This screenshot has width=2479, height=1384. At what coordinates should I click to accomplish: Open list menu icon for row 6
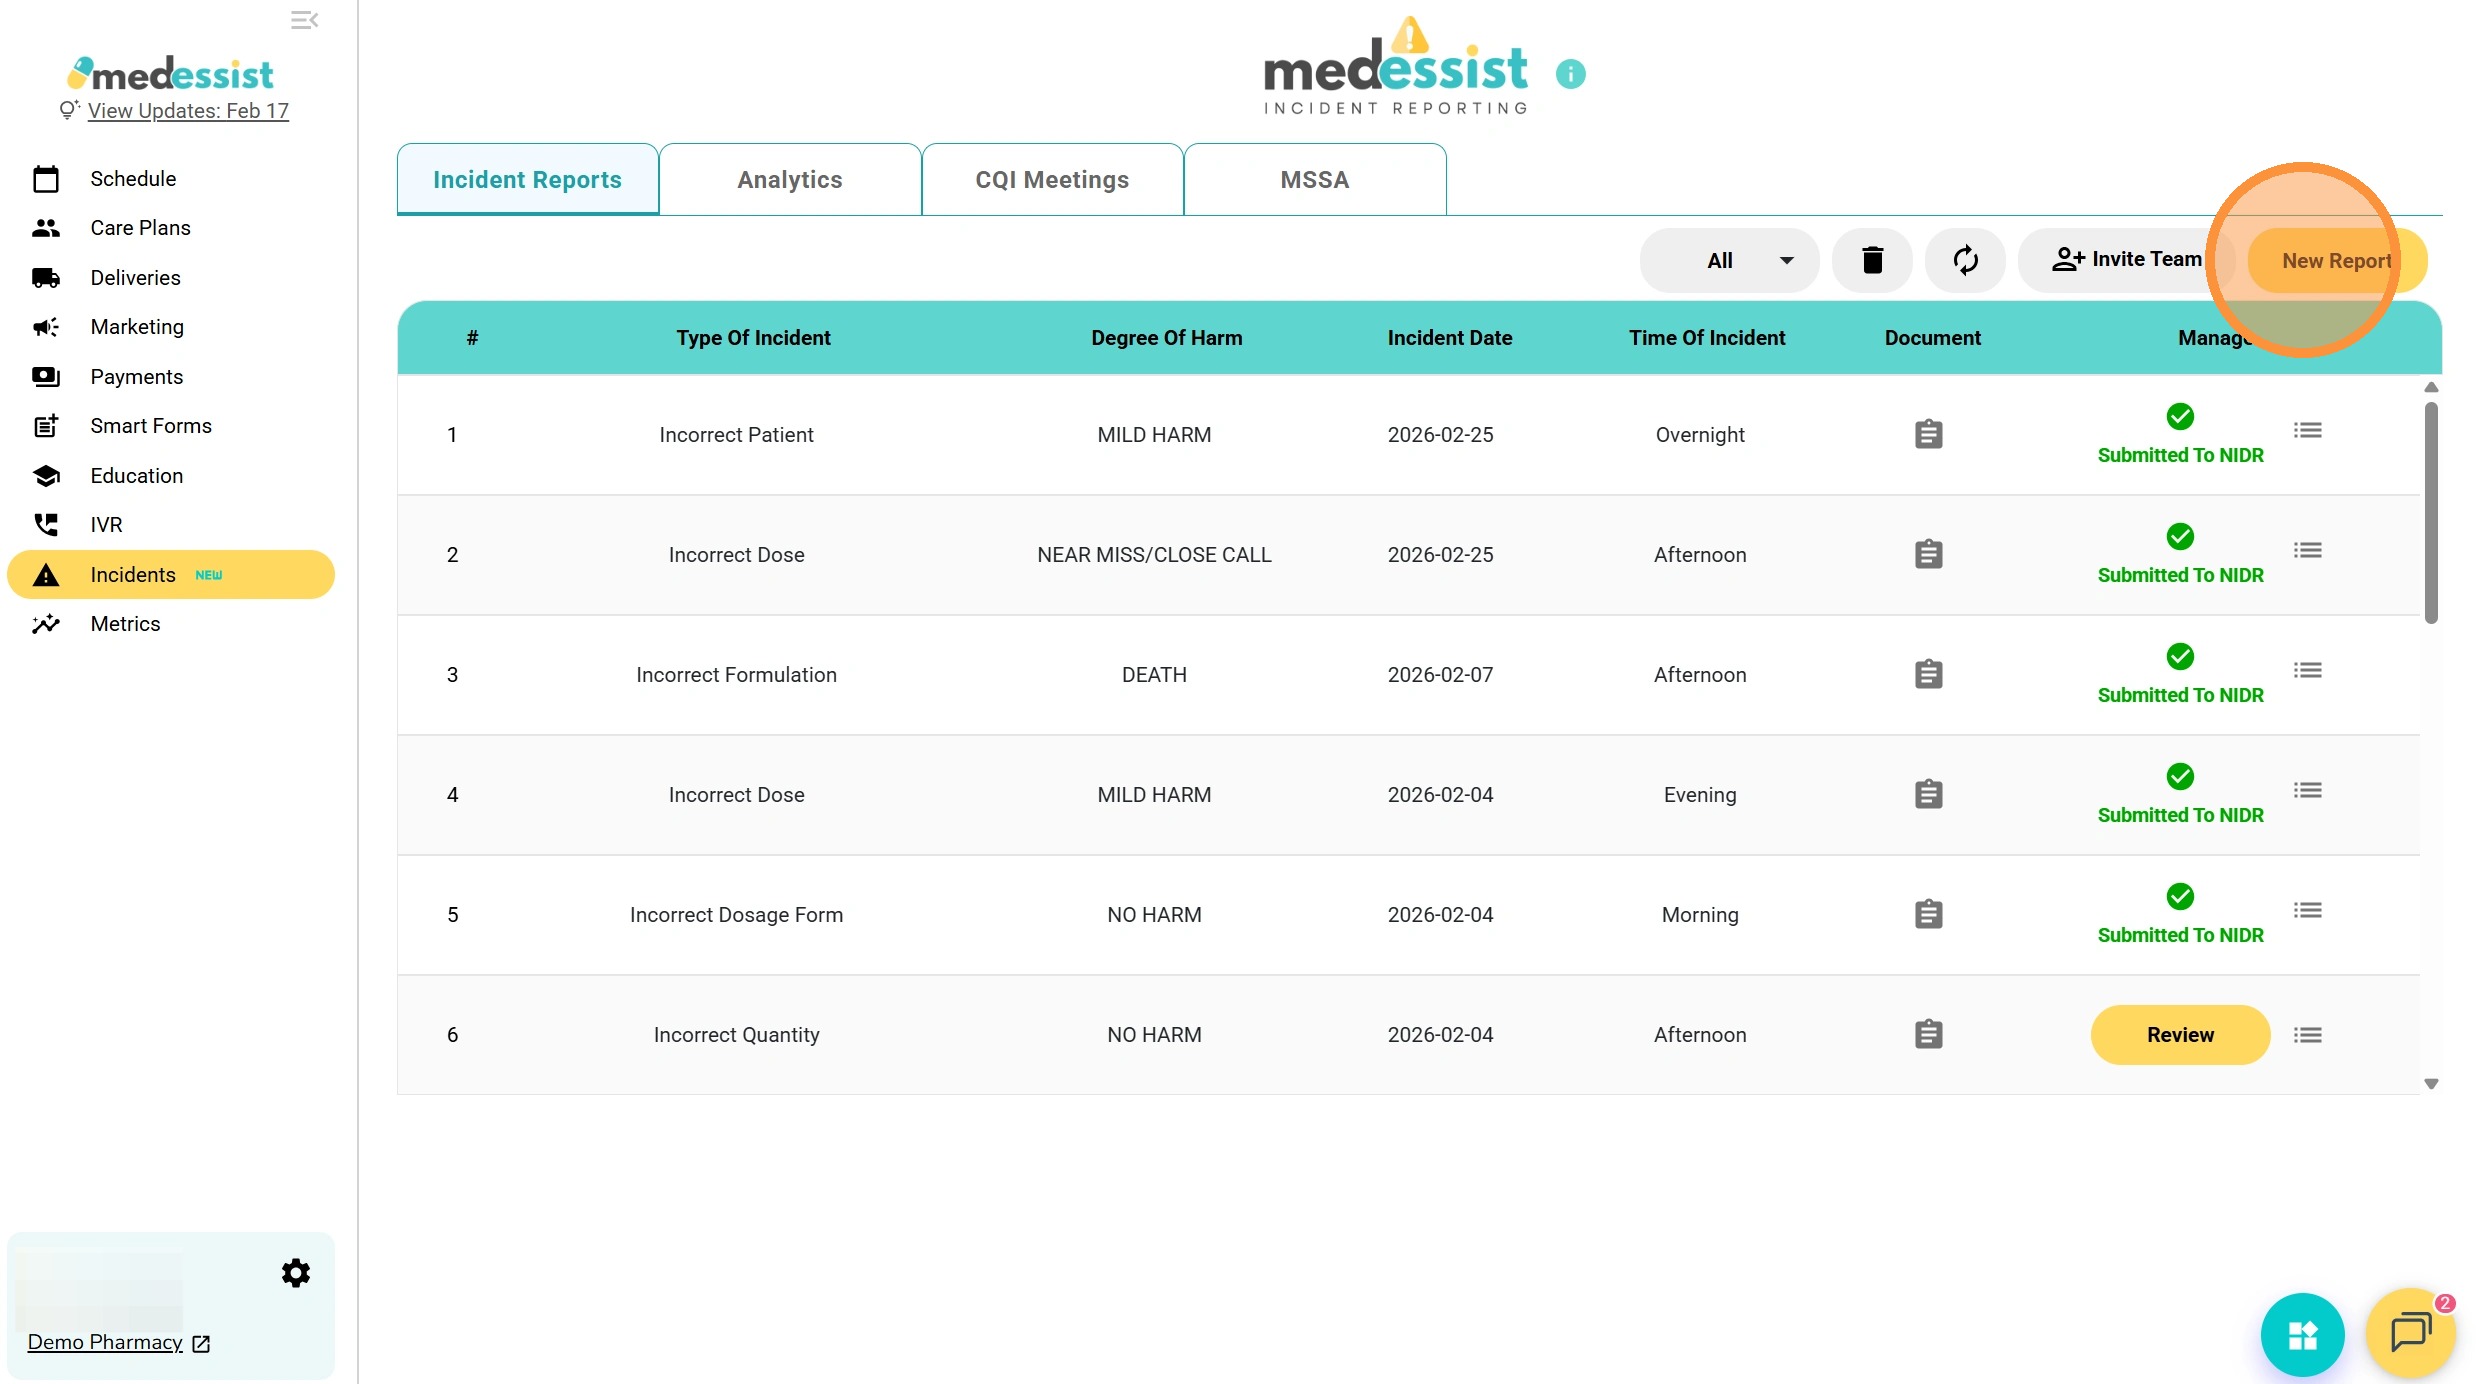(2307, 1035)
